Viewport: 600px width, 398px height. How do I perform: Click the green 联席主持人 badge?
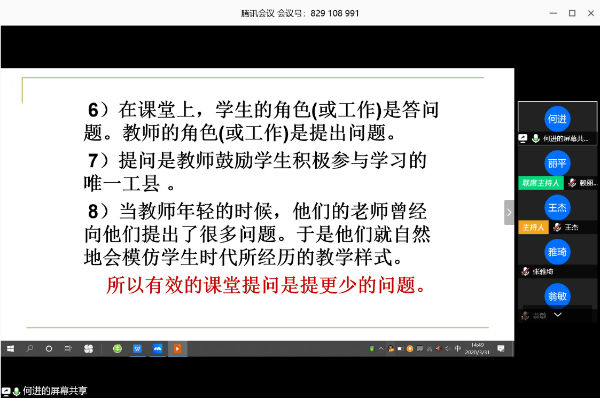pos(541,183)
